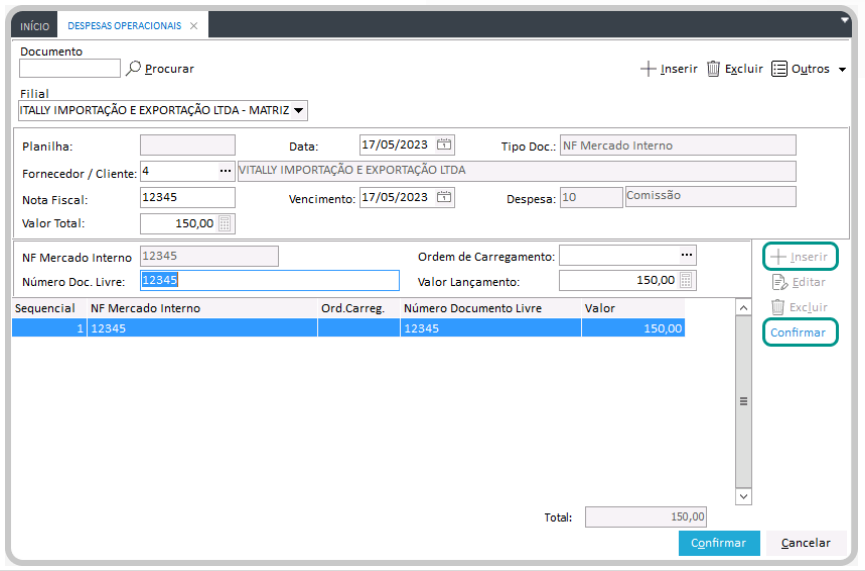Click the side panel Confirmar button
The image size is (865, 571).
[798, 332]
